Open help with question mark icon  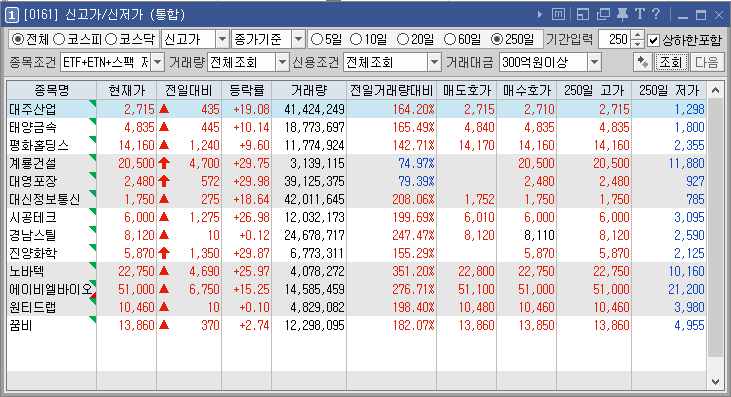click(x=655, y=14)
